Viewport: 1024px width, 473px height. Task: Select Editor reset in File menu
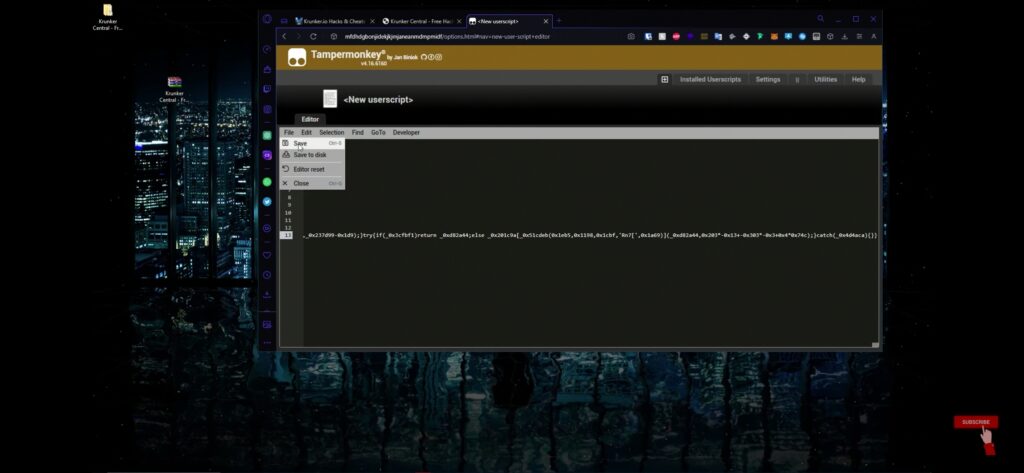point(312,169)
